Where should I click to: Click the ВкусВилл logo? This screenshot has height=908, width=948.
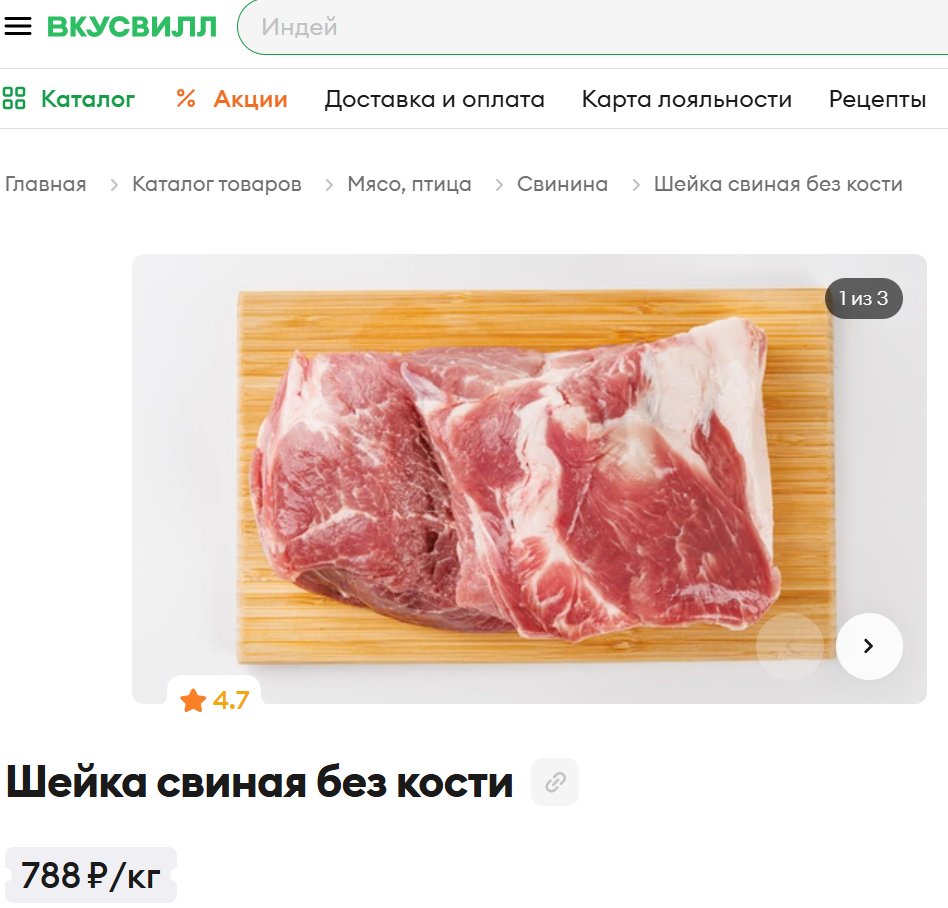pyautogui.click(x=132, y=27)
